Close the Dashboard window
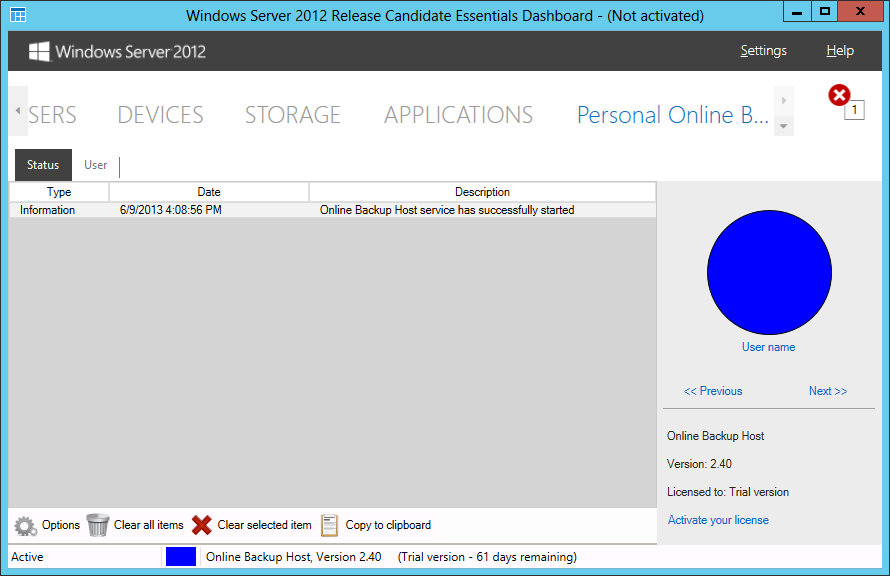 pyautogui.click(x=860, y=11)
